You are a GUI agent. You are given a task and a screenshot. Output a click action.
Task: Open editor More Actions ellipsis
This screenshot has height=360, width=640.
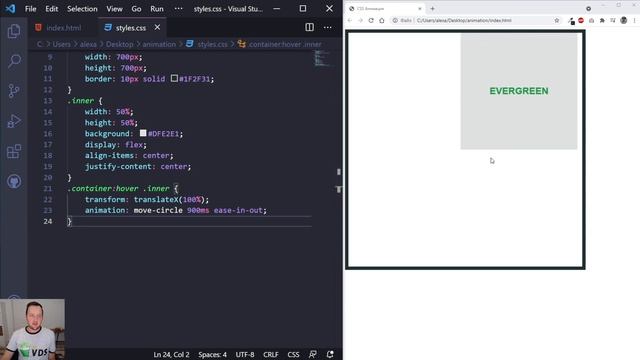pyautogui.click(x=327, y=27)
